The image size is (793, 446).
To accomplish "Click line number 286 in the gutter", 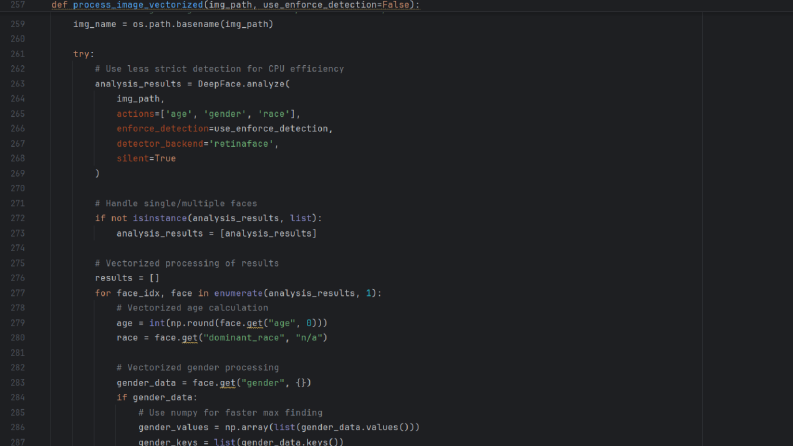I will [x=18, y=427].
